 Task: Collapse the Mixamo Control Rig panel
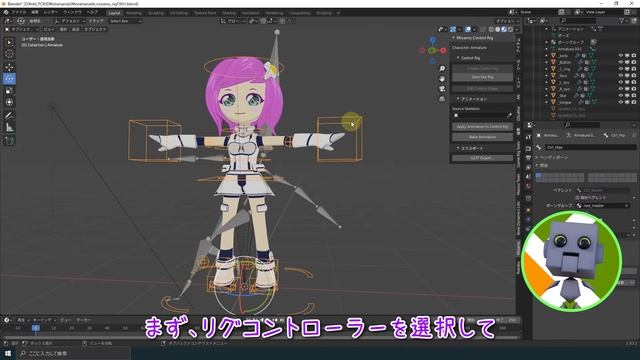tap(453, 38)
